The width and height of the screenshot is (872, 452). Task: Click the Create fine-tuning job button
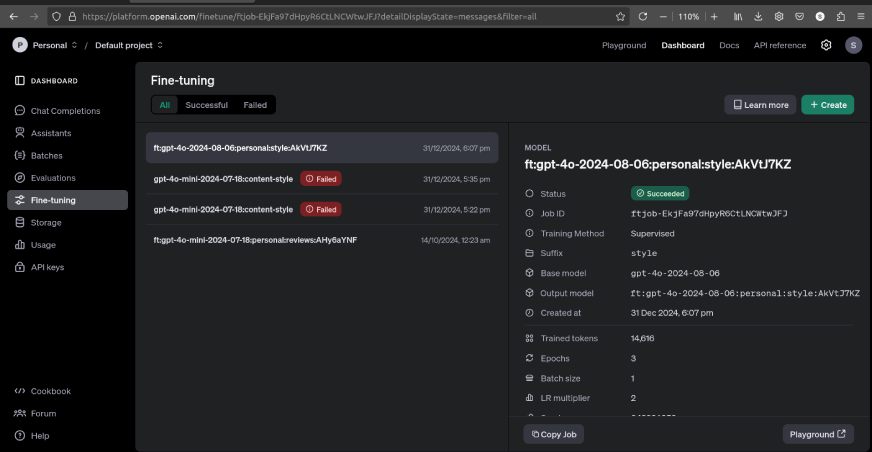pos(828,105)
